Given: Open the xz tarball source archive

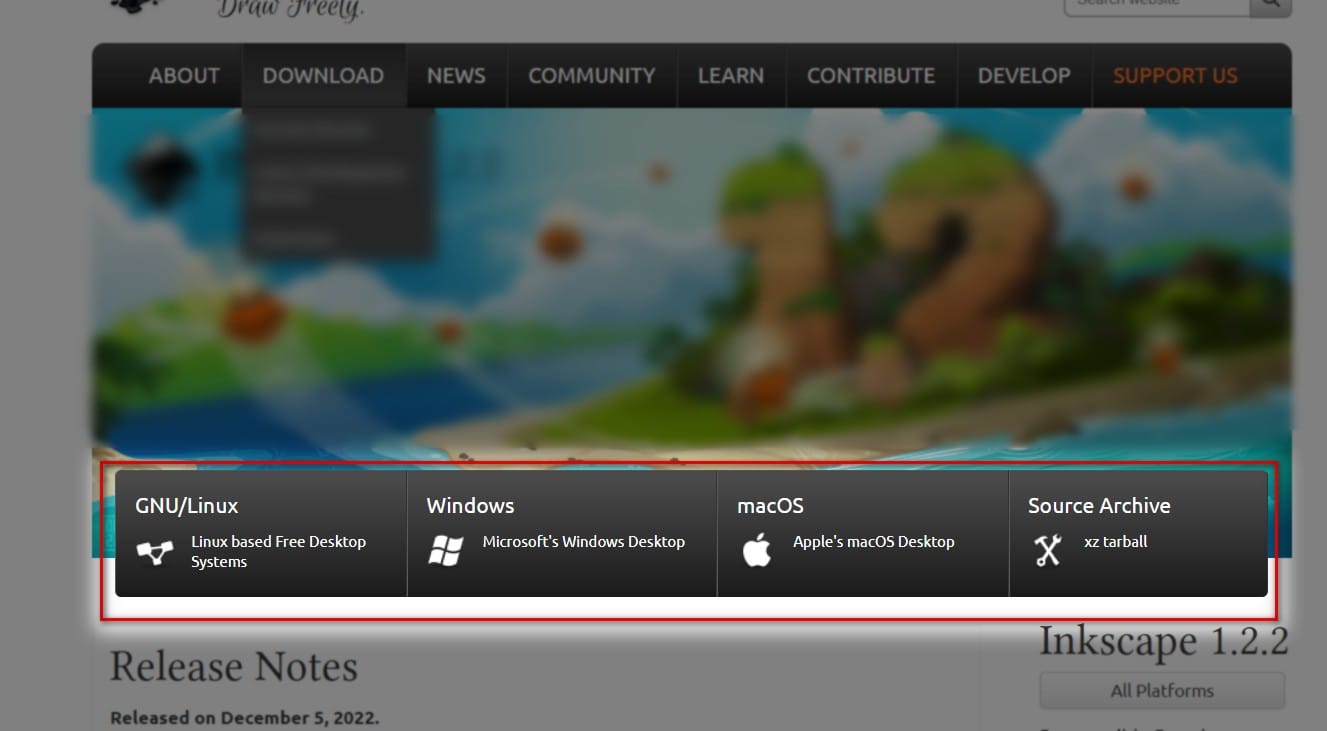Looking at the screenshot, I should coord(1138,534).
